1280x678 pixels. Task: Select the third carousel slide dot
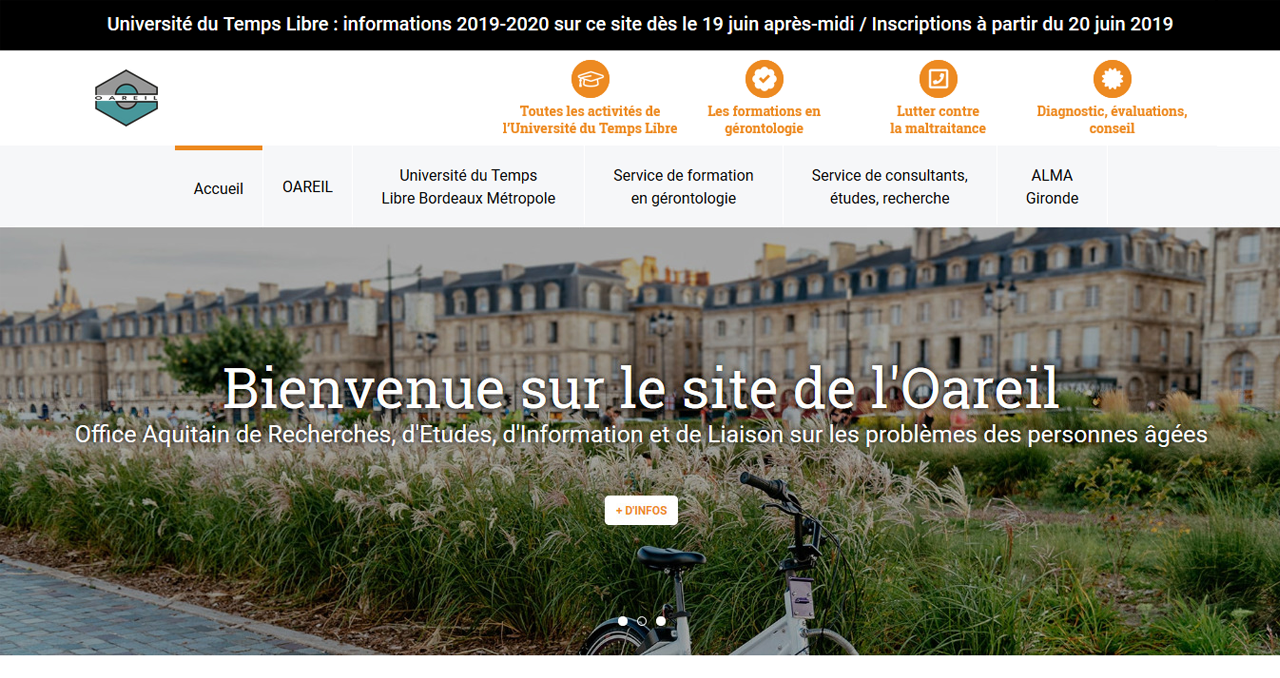(x=661, y=621)
